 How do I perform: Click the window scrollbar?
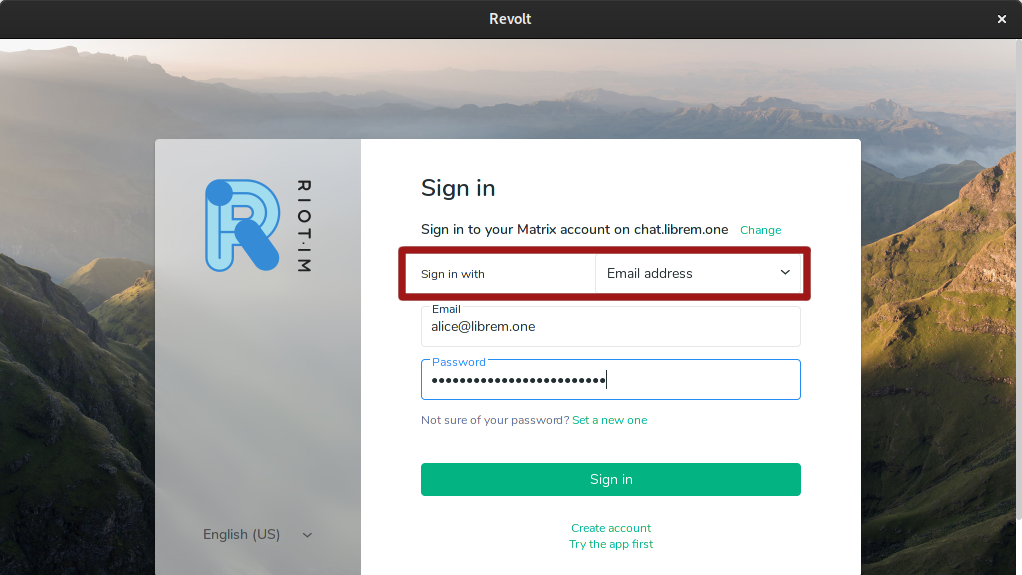(1018, 280)
